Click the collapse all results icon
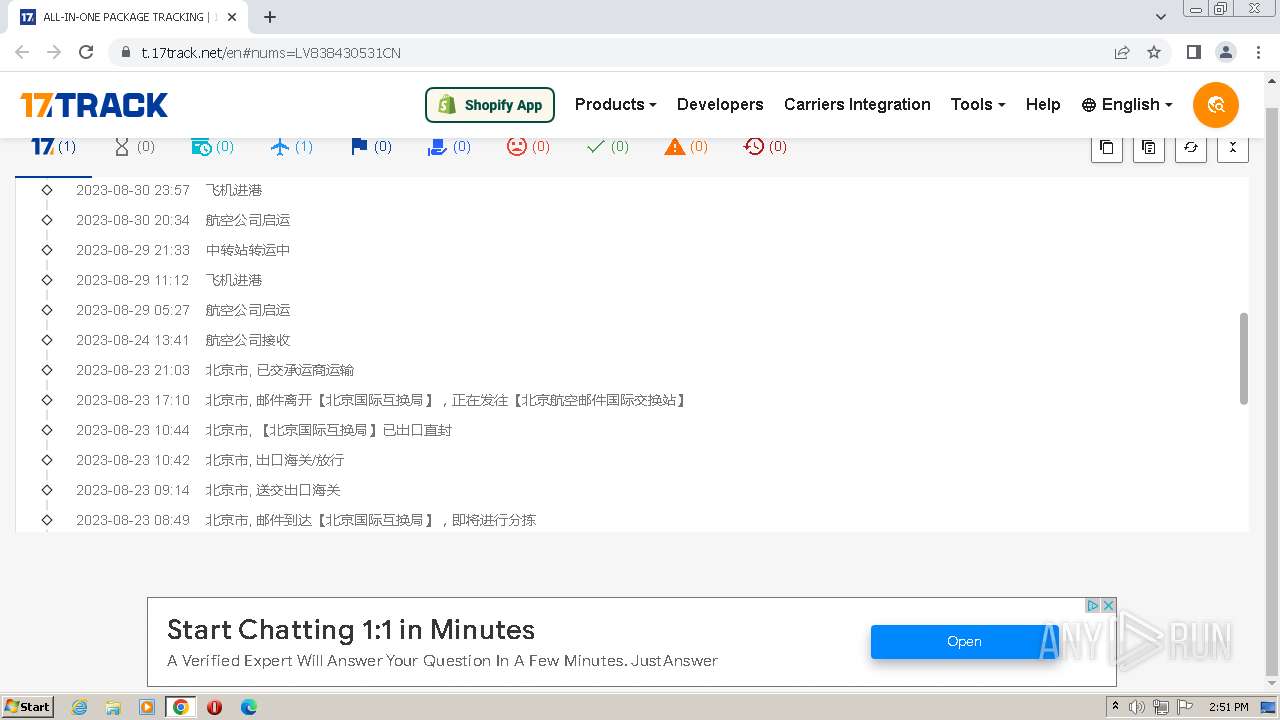 tap(1232, 147)
